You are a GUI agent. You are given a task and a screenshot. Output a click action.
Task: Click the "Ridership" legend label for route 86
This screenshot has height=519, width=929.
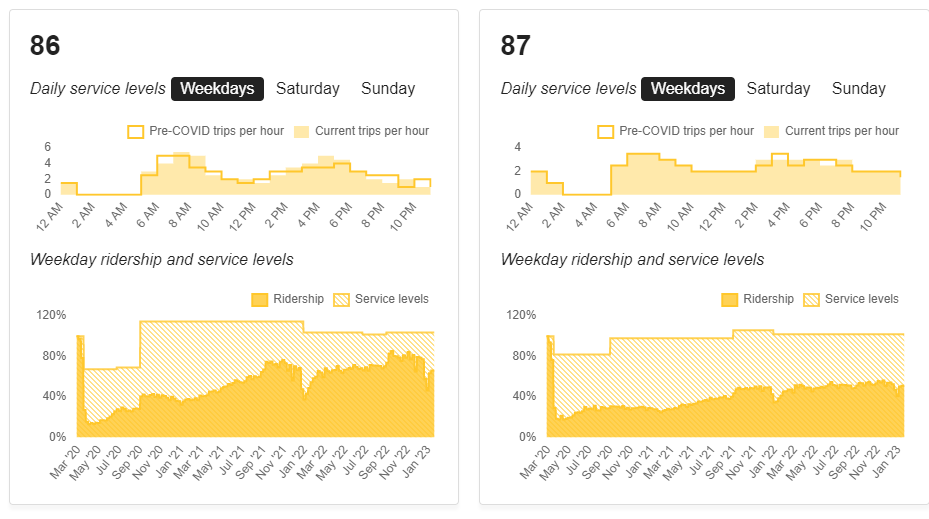coord(298,299)
